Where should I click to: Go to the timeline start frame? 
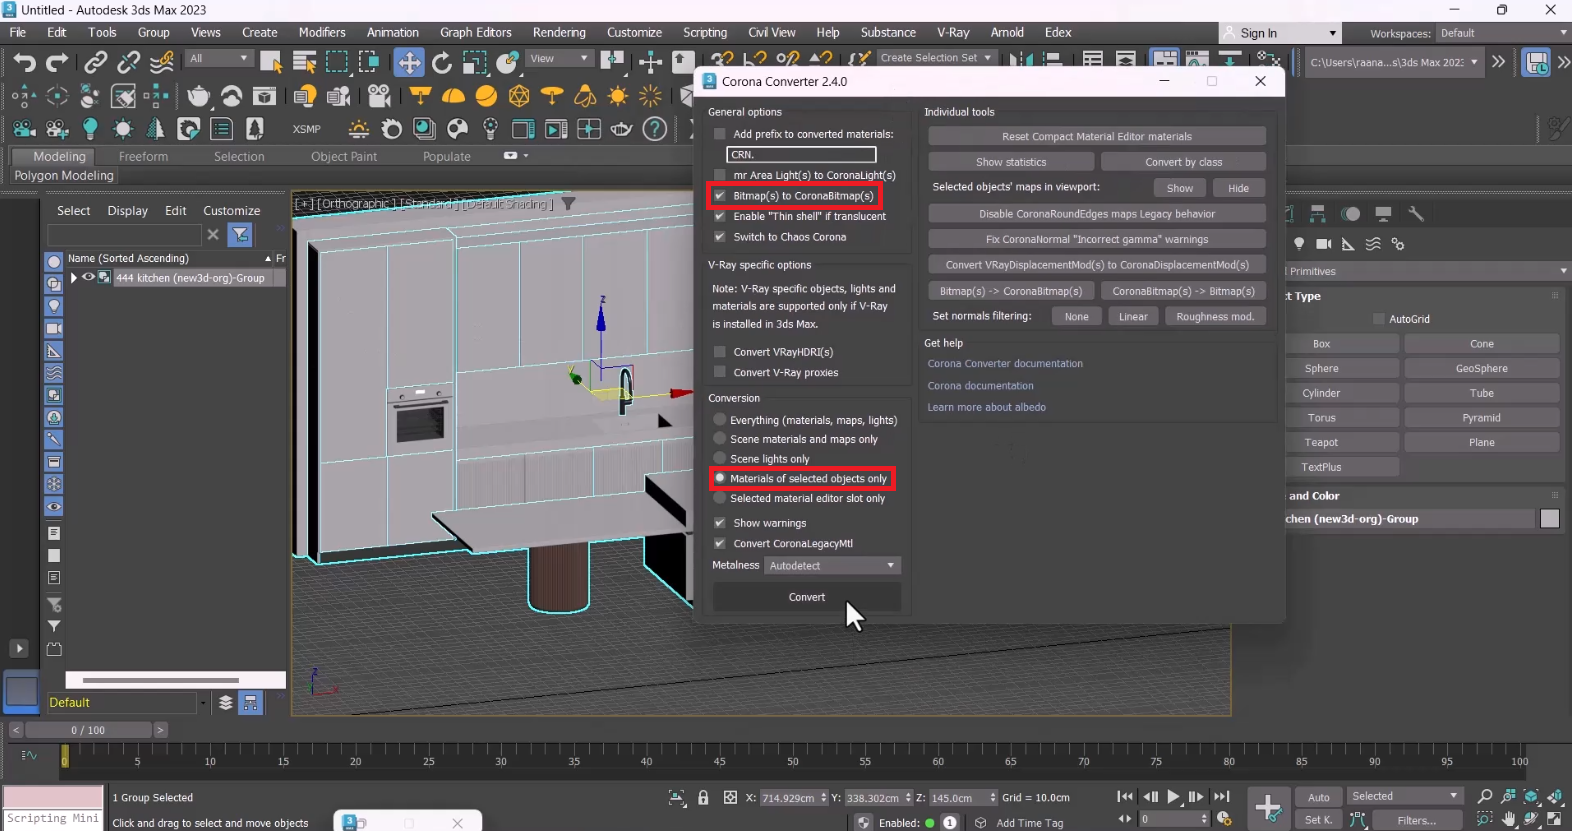(x=1125, y=797)
